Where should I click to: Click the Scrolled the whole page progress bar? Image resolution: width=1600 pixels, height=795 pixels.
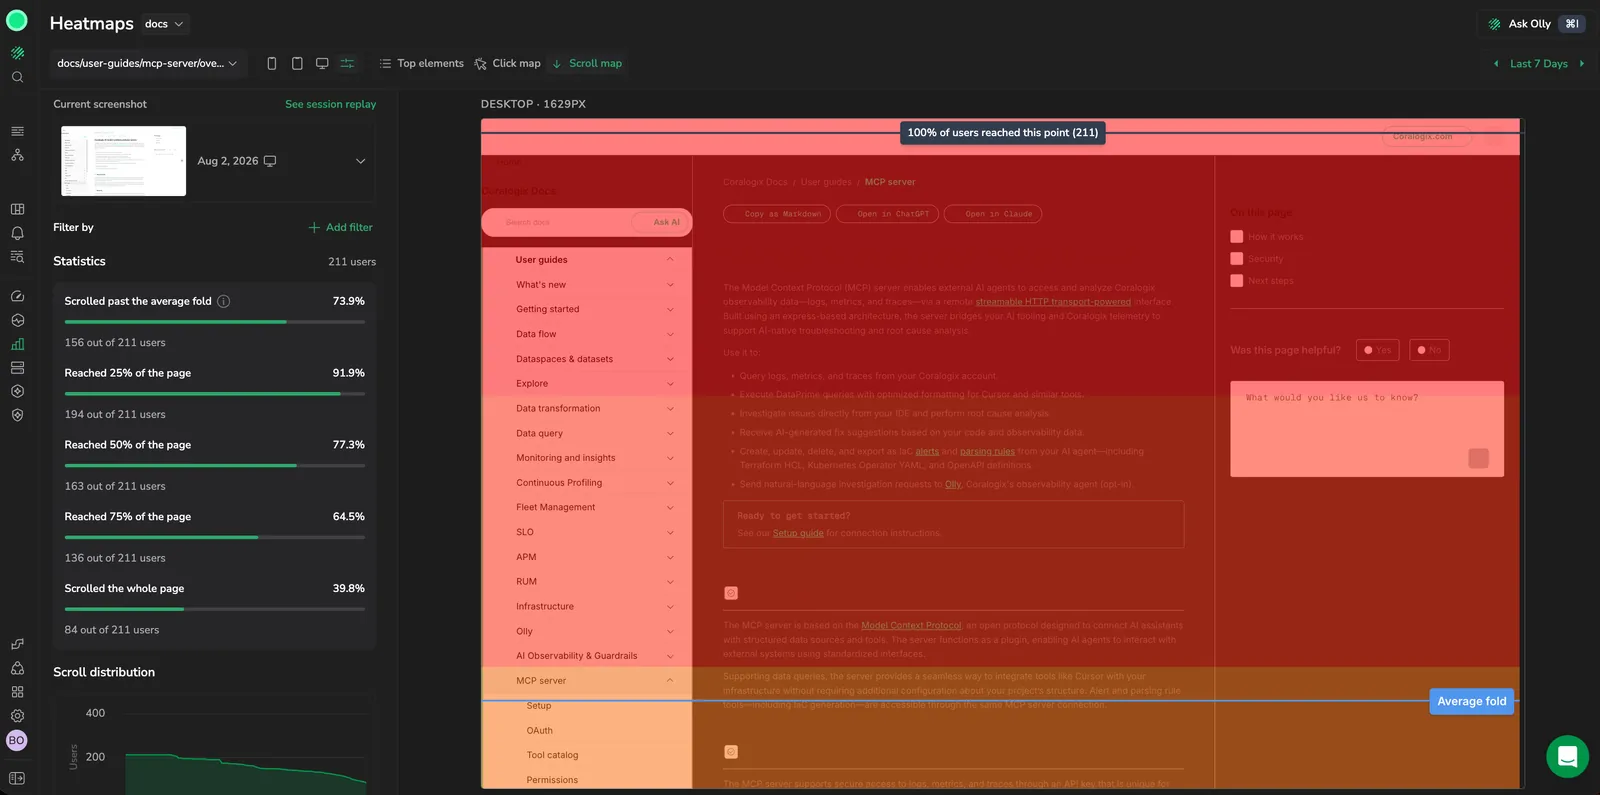pyautogui.click(x=215, y=610)
